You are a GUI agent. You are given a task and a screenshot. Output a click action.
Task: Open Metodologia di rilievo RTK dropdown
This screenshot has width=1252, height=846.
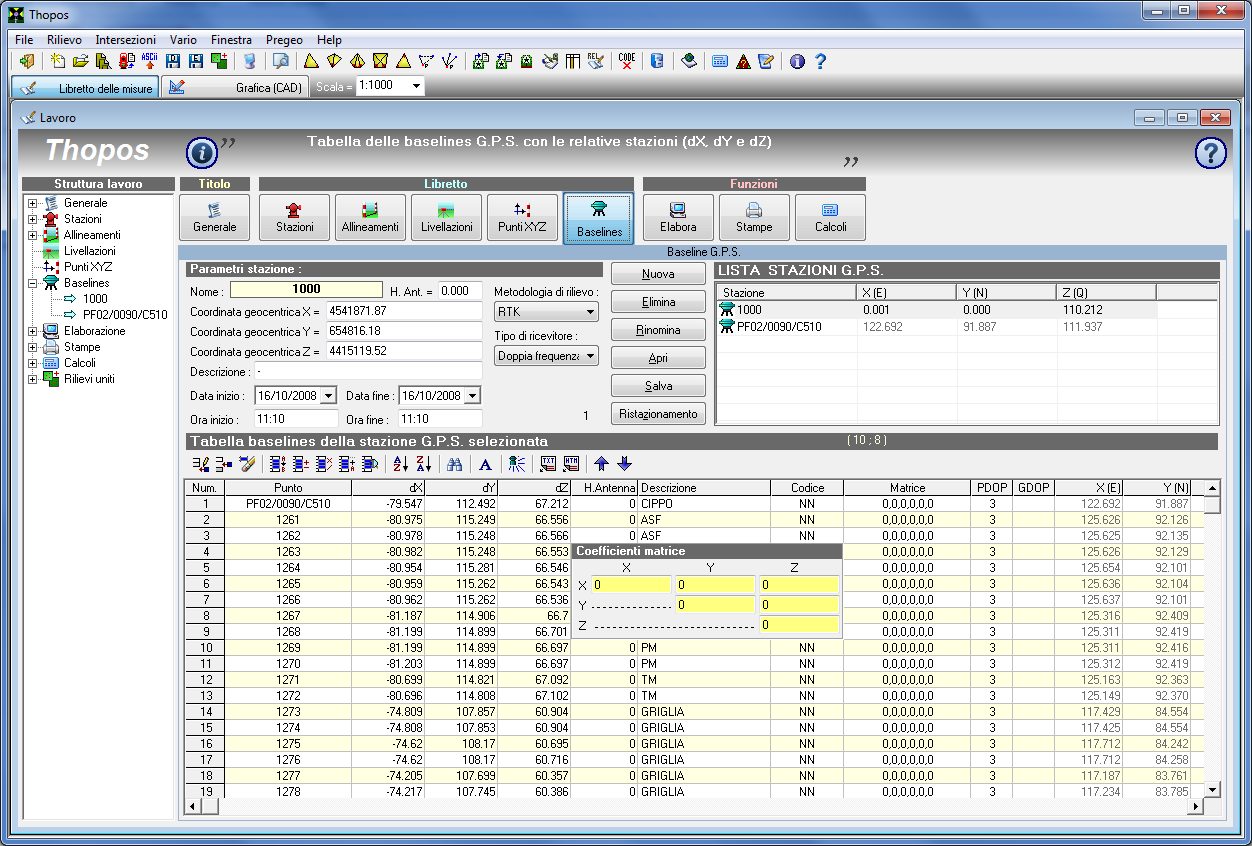pos(591,312)
